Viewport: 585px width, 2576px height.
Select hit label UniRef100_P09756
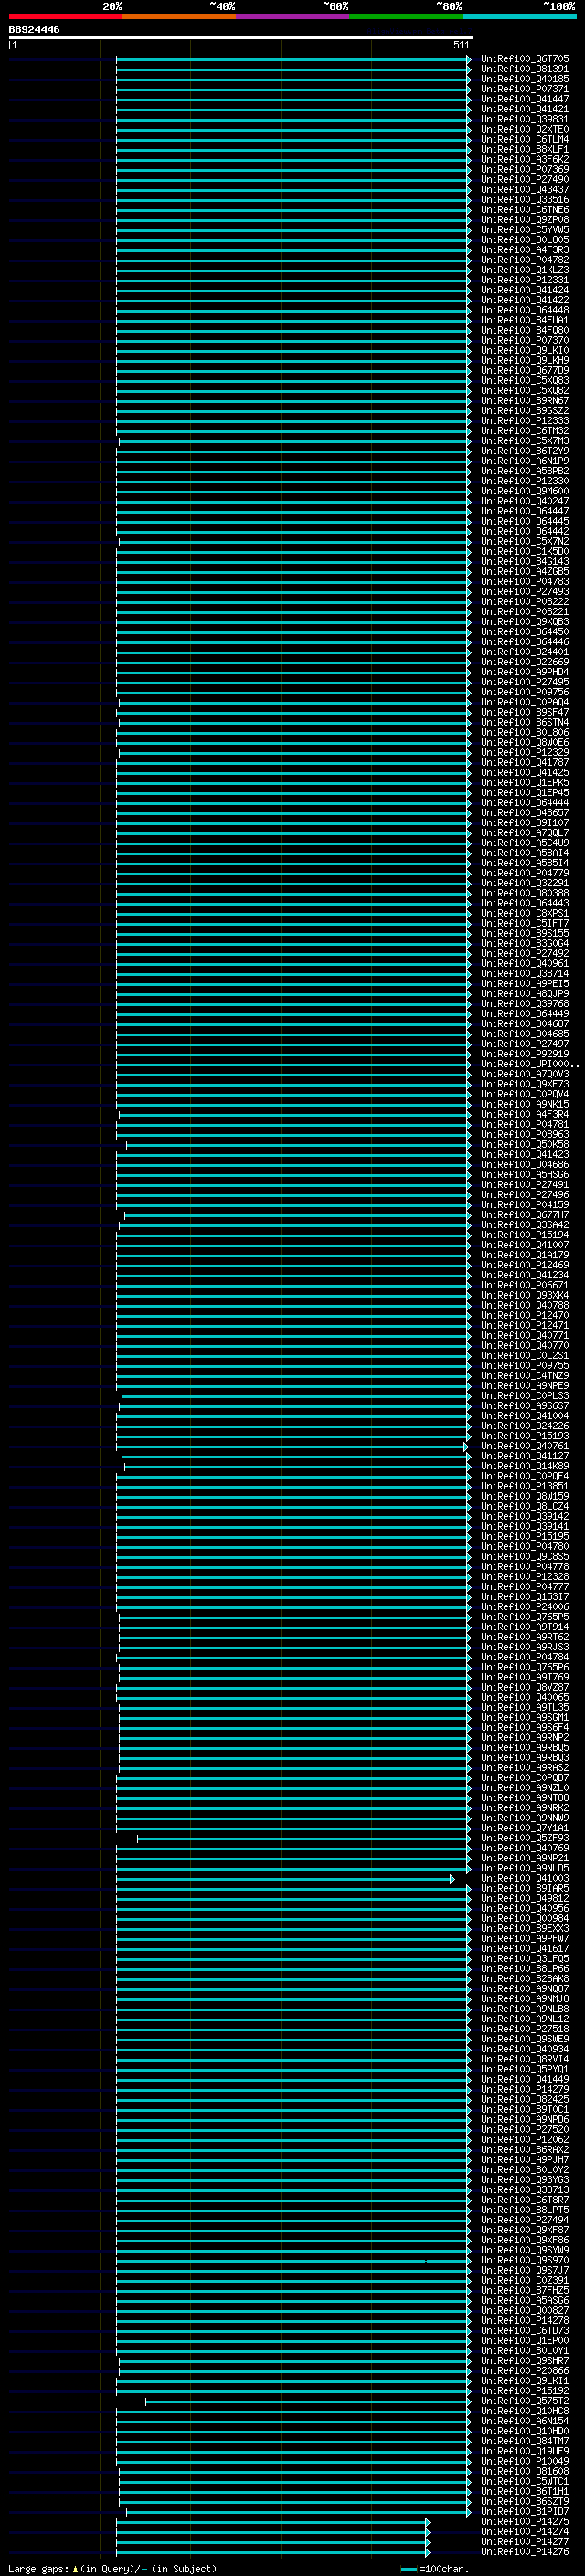525,692
